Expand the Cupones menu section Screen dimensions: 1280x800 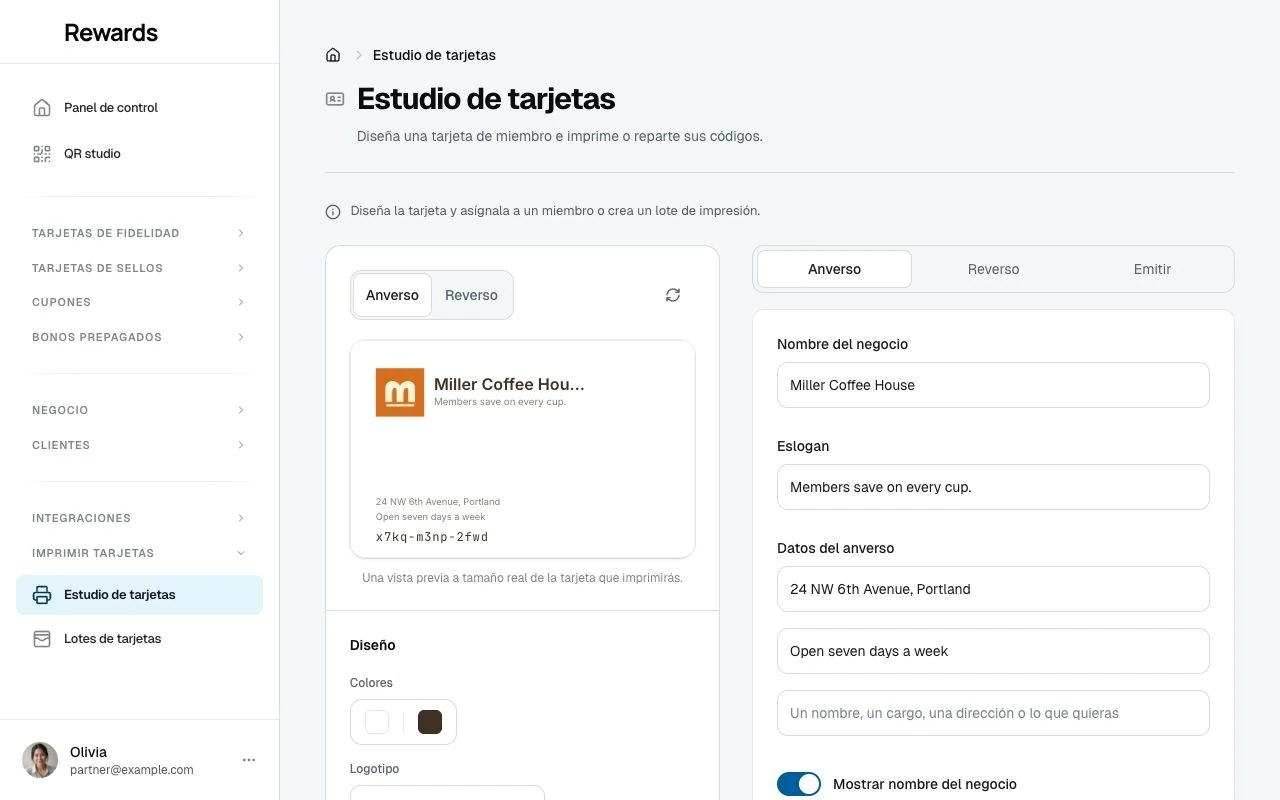pos(139,302)
